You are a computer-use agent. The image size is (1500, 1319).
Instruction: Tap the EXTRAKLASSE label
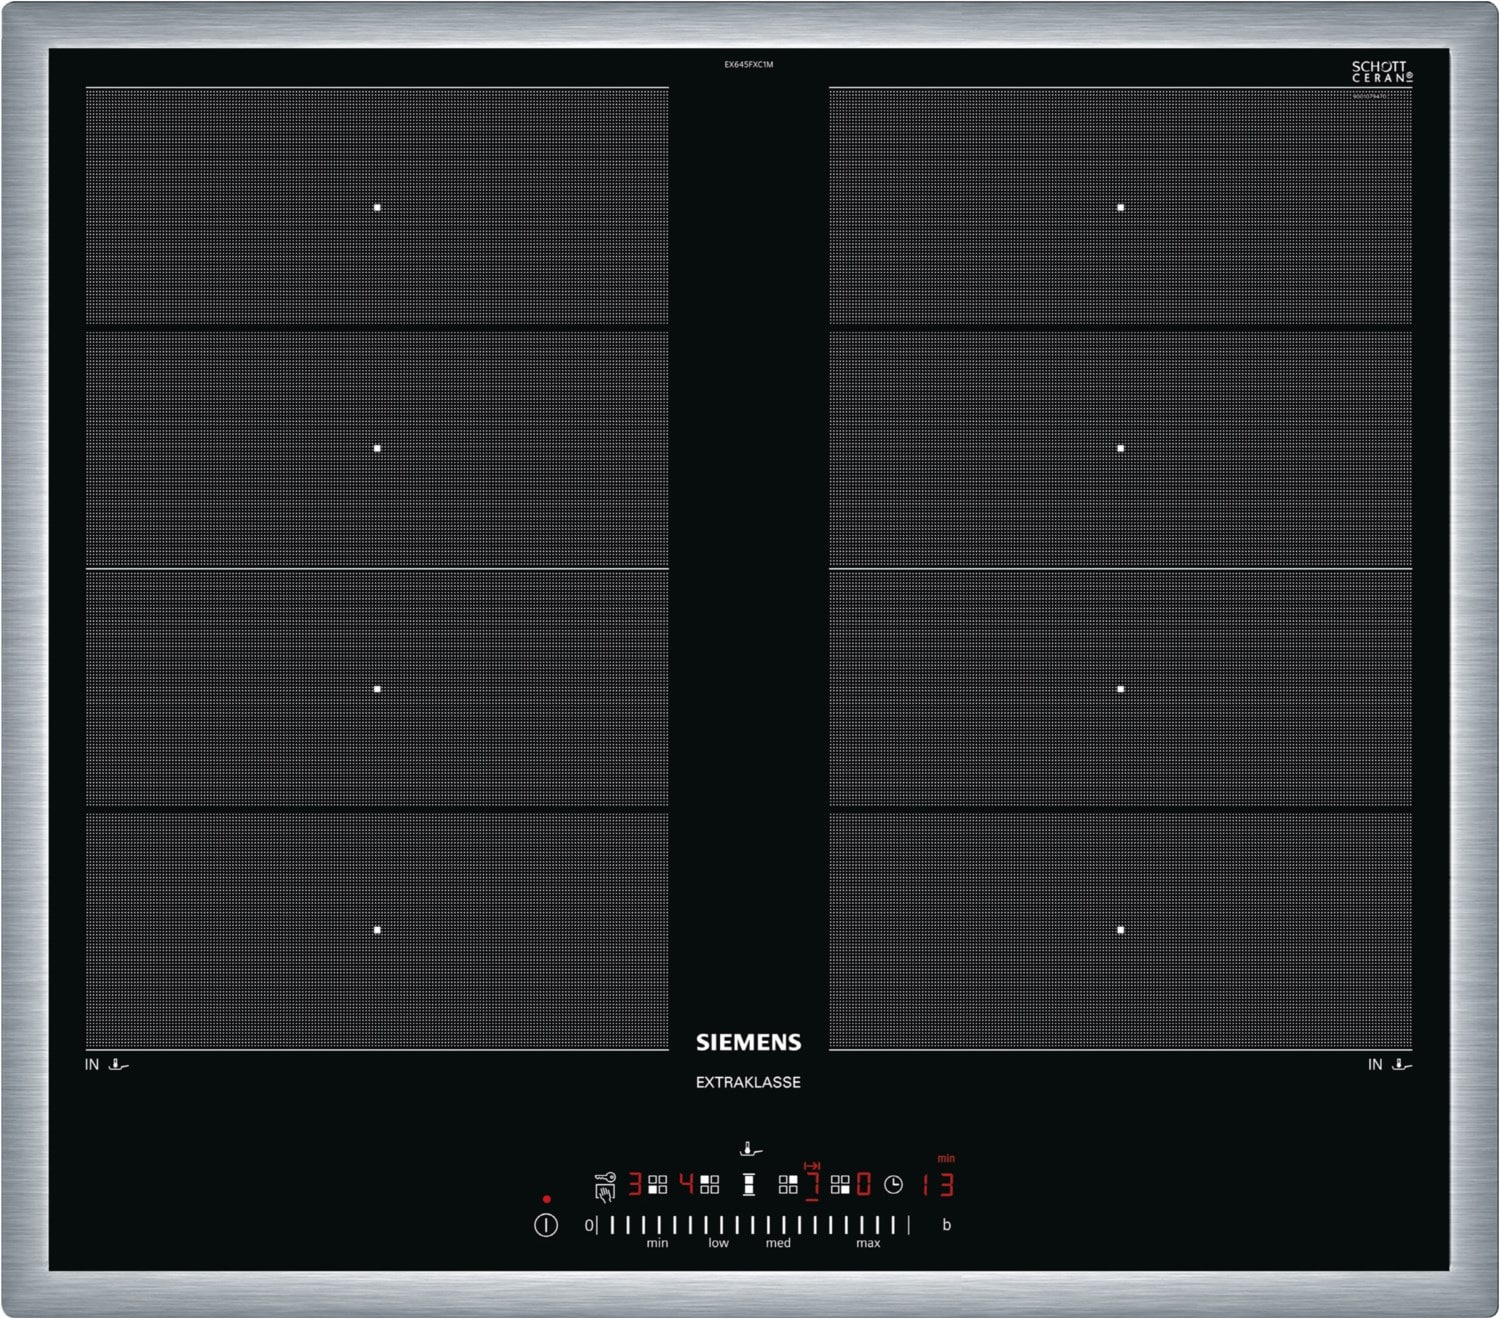(x=748, y=1082)
